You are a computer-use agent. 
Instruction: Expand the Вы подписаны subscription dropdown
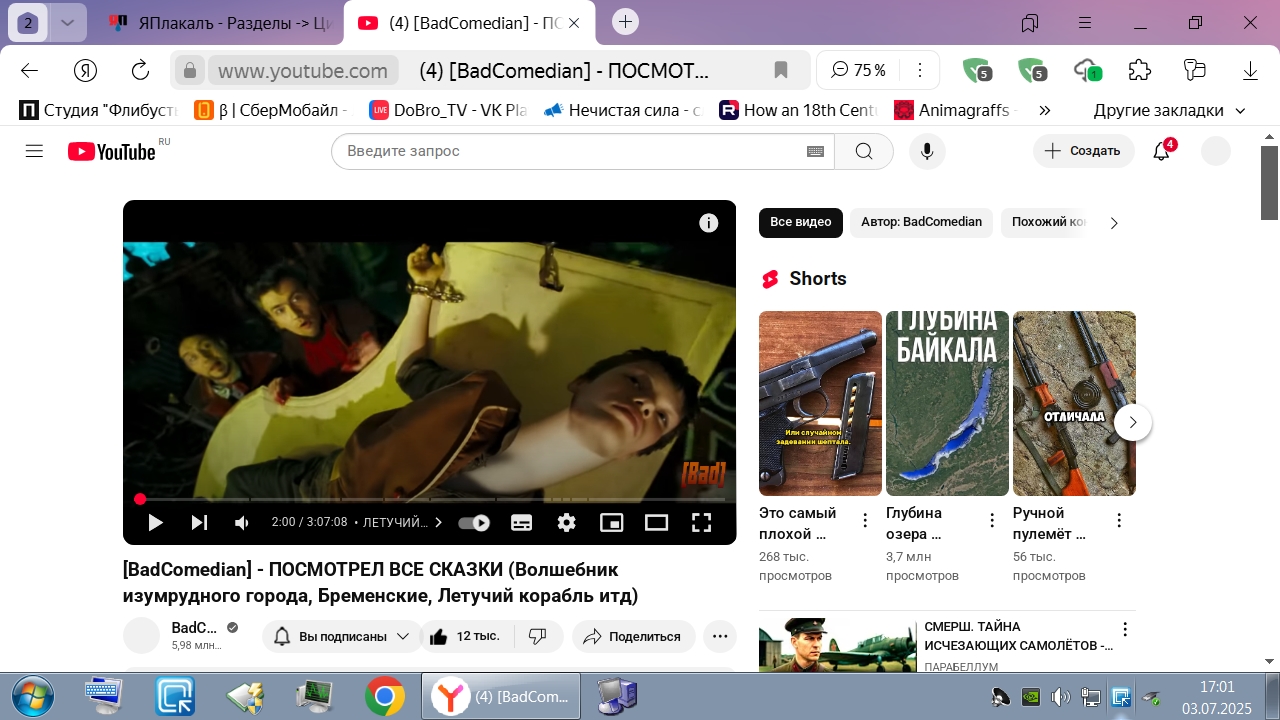pyautogui.click(x=343, y=636)
